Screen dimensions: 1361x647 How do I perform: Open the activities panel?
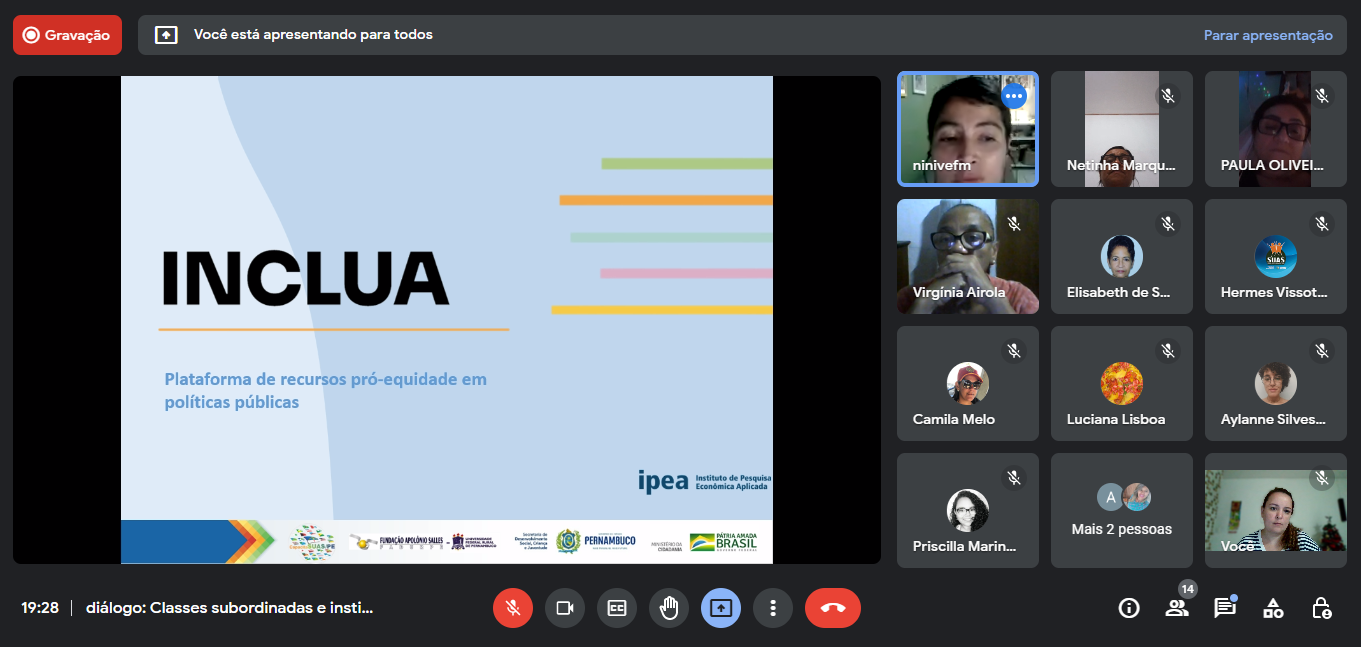click(1272, 608)
